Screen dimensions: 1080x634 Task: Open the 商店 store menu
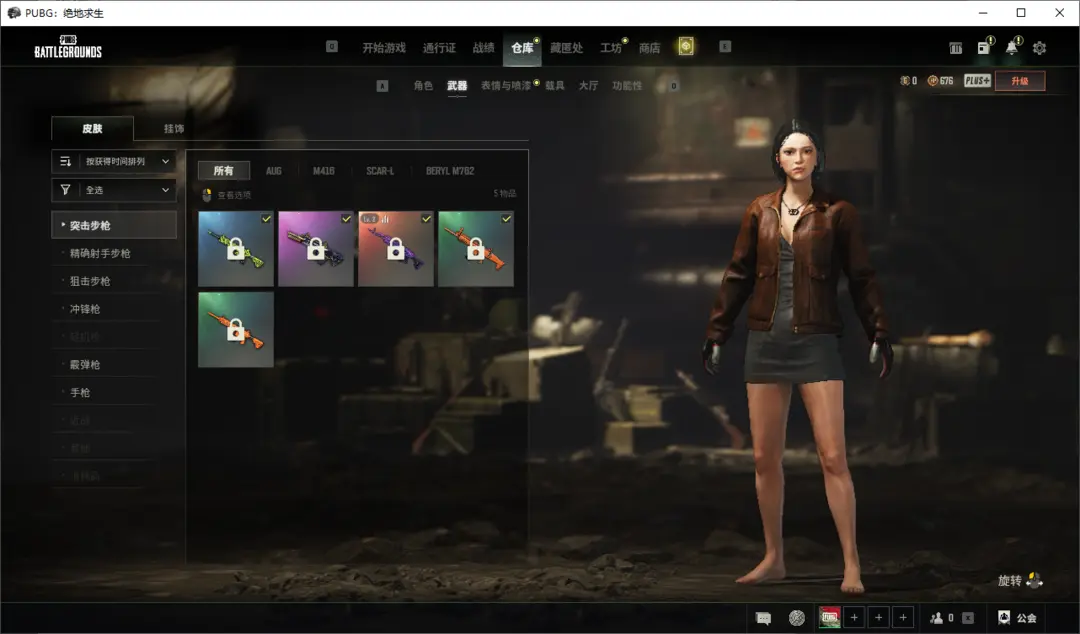point(649,48)
